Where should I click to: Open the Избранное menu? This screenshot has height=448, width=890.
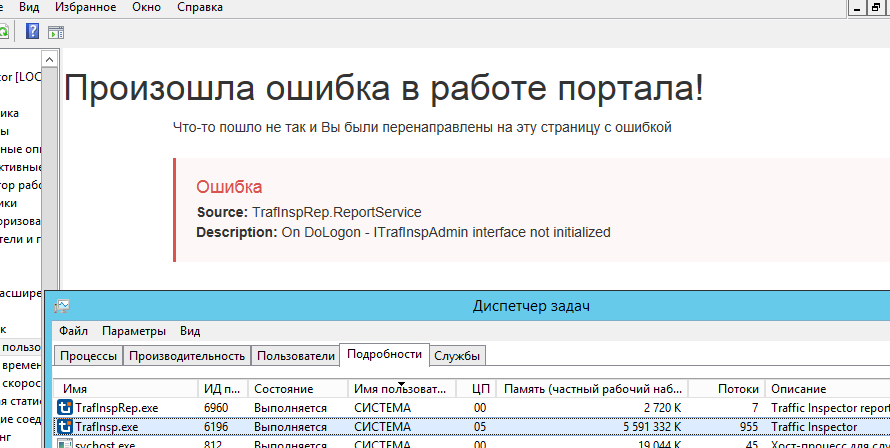[86, 7]
